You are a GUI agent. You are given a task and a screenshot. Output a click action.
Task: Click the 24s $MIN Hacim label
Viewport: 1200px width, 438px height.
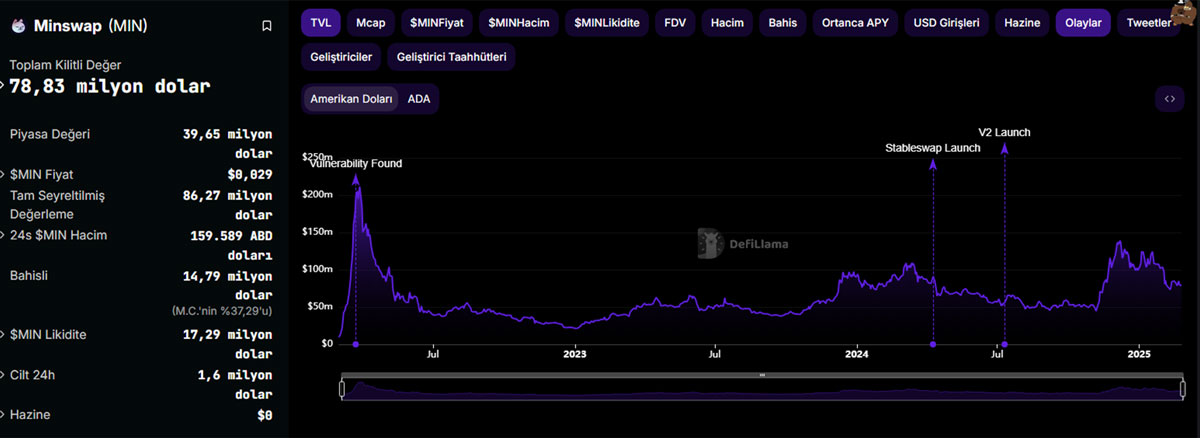pos(58,235)
